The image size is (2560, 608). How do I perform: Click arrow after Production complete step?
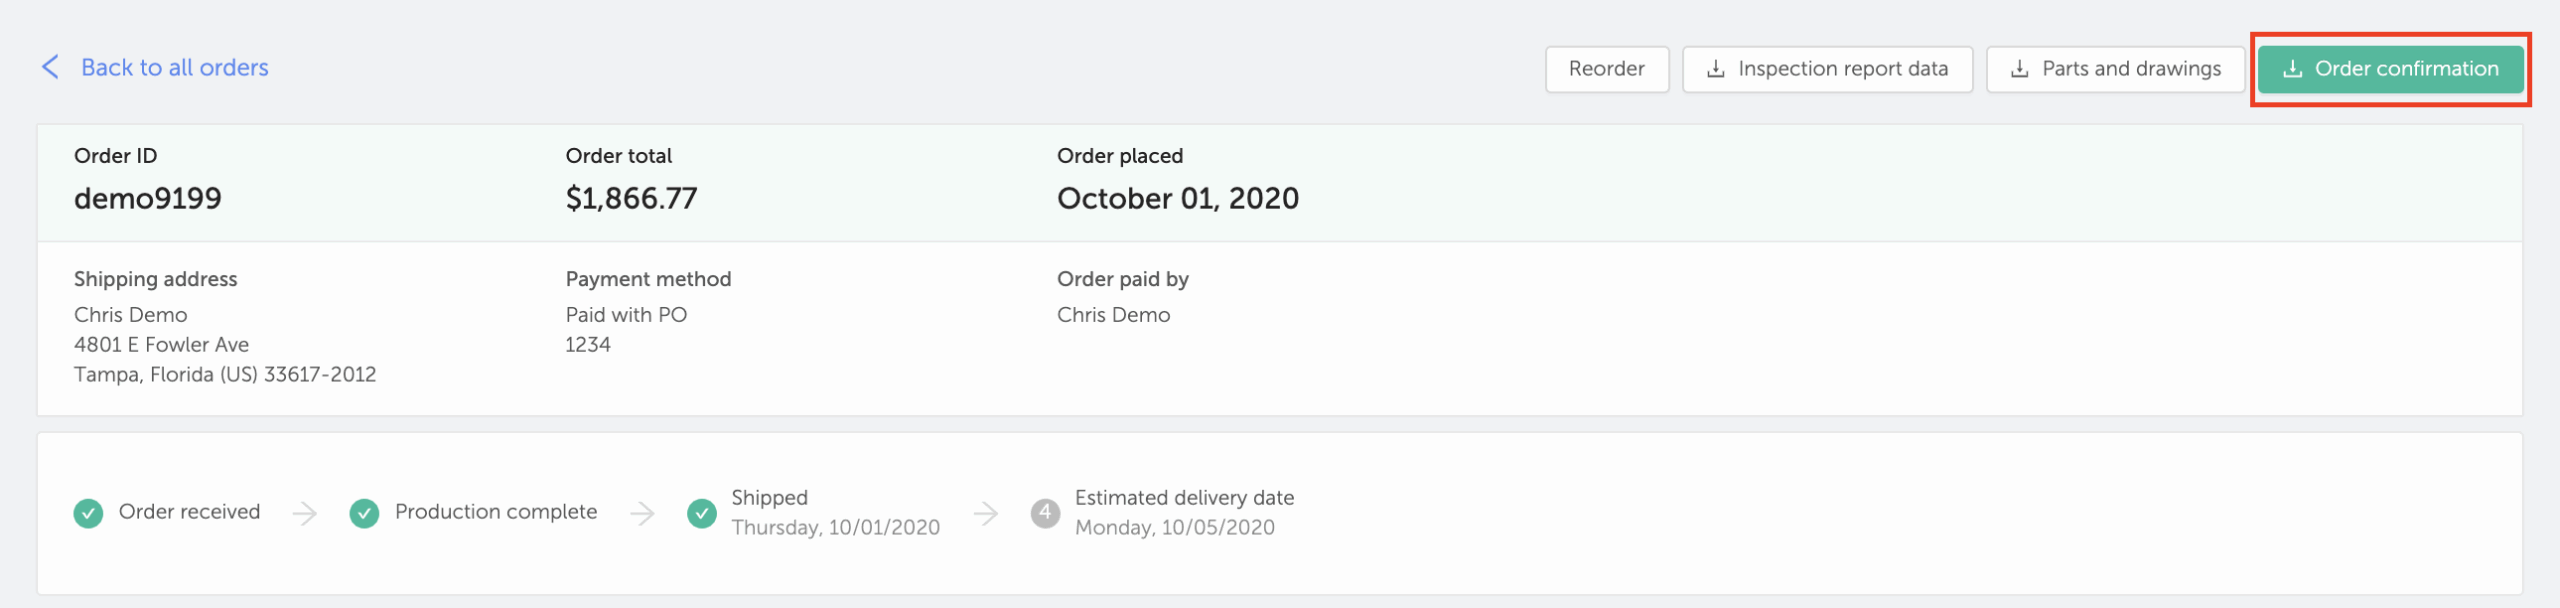point(643,513)
